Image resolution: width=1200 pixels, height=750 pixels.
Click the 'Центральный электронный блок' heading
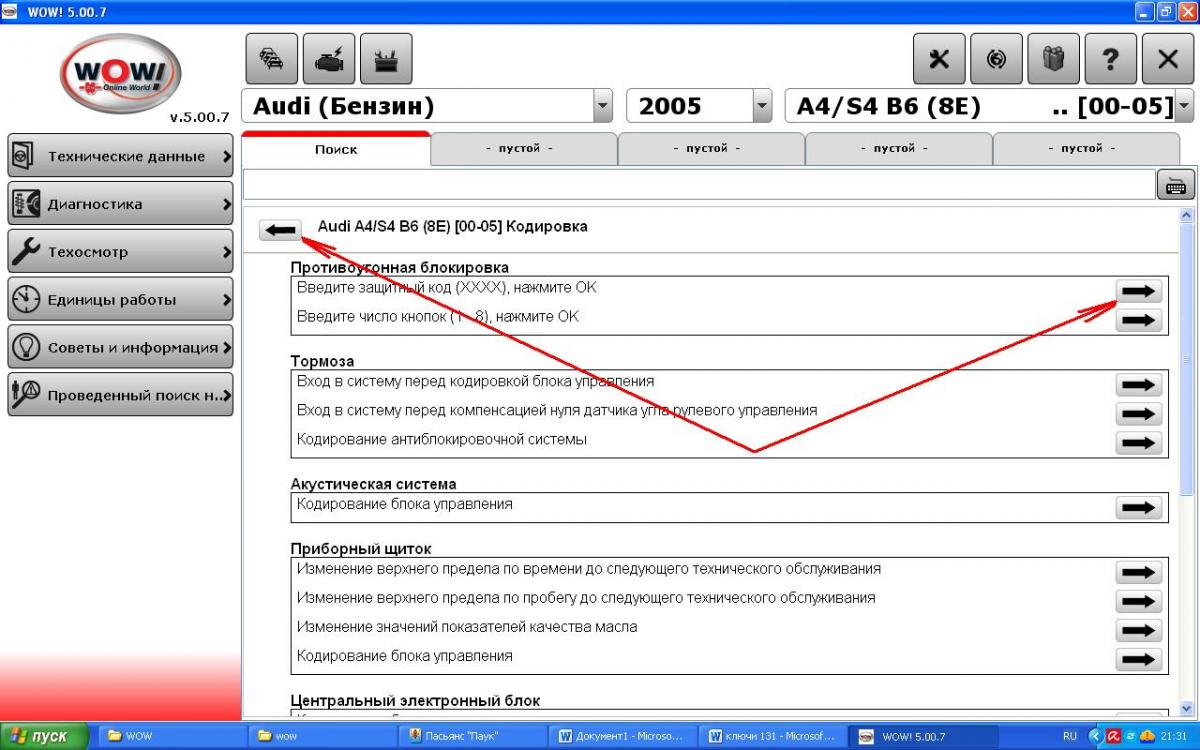pos(415,702)
